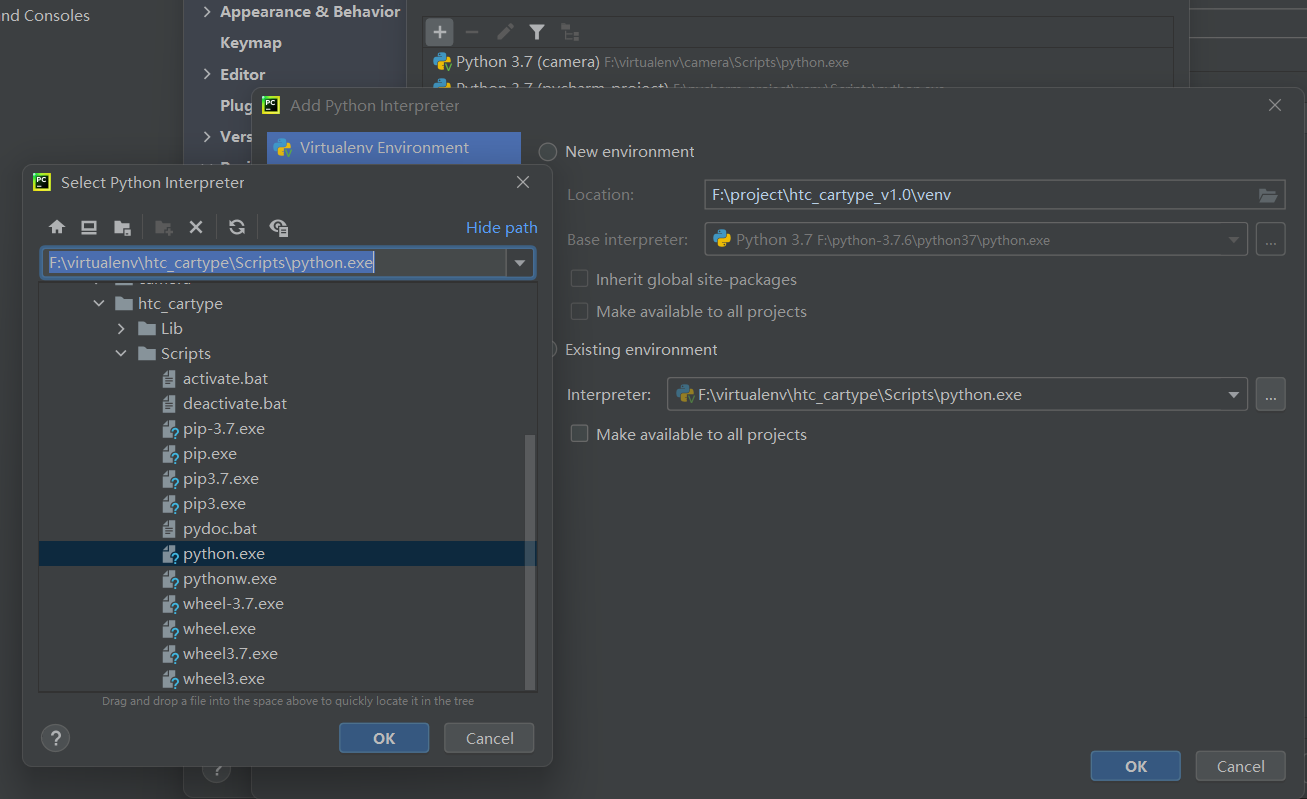Collapse the Scripts folder in the tree
Image resolution: width=1307 pixels, height=799 pixels.
point(121,352)
